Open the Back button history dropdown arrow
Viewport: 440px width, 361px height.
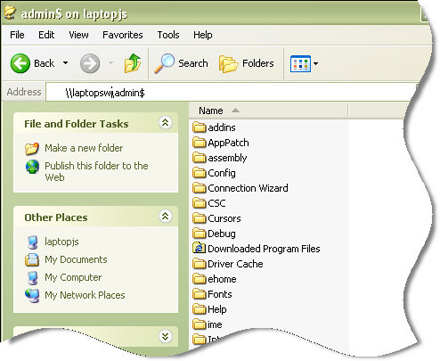[x=66, y=63]
